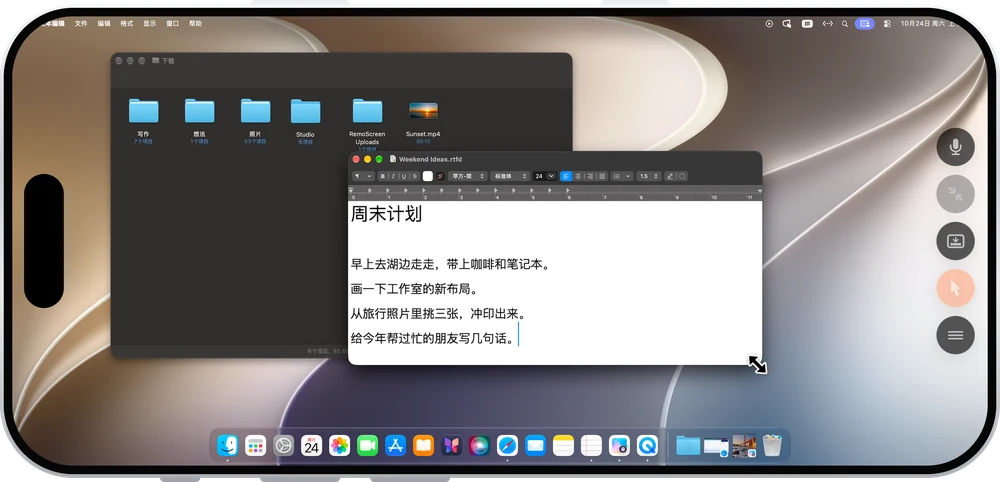
Task: Open App Store from the Dock
Action: [395, 446]
